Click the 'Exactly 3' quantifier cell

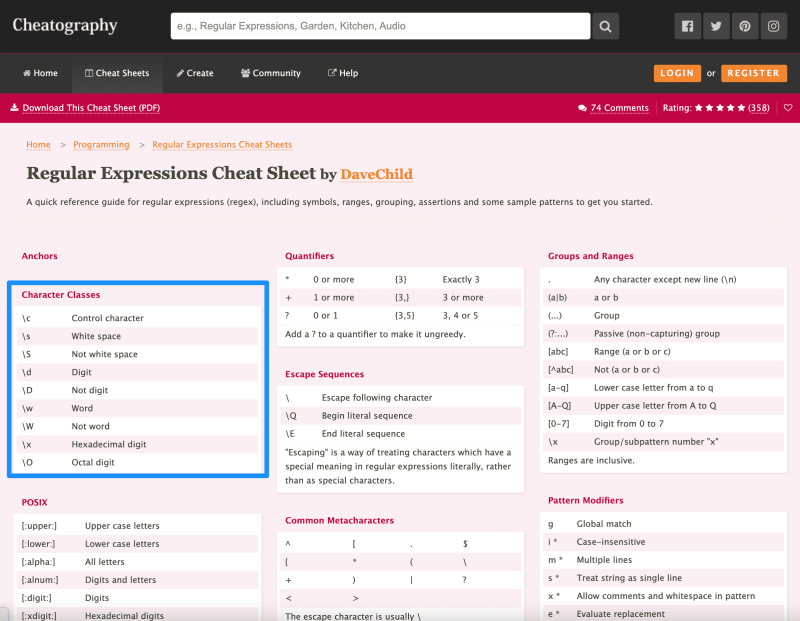[461, 279]
